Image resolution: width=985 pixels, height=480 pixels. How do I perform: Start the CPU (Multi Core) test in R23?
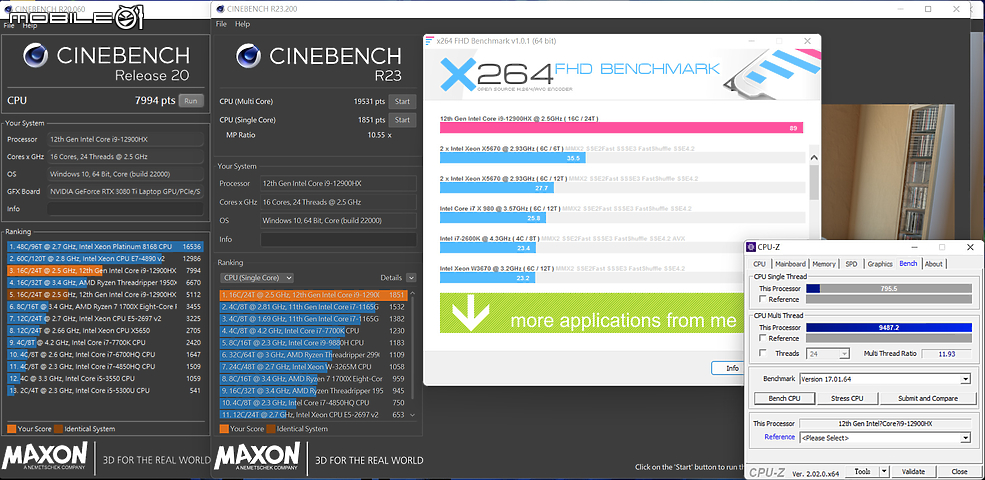tap(402, 101)
